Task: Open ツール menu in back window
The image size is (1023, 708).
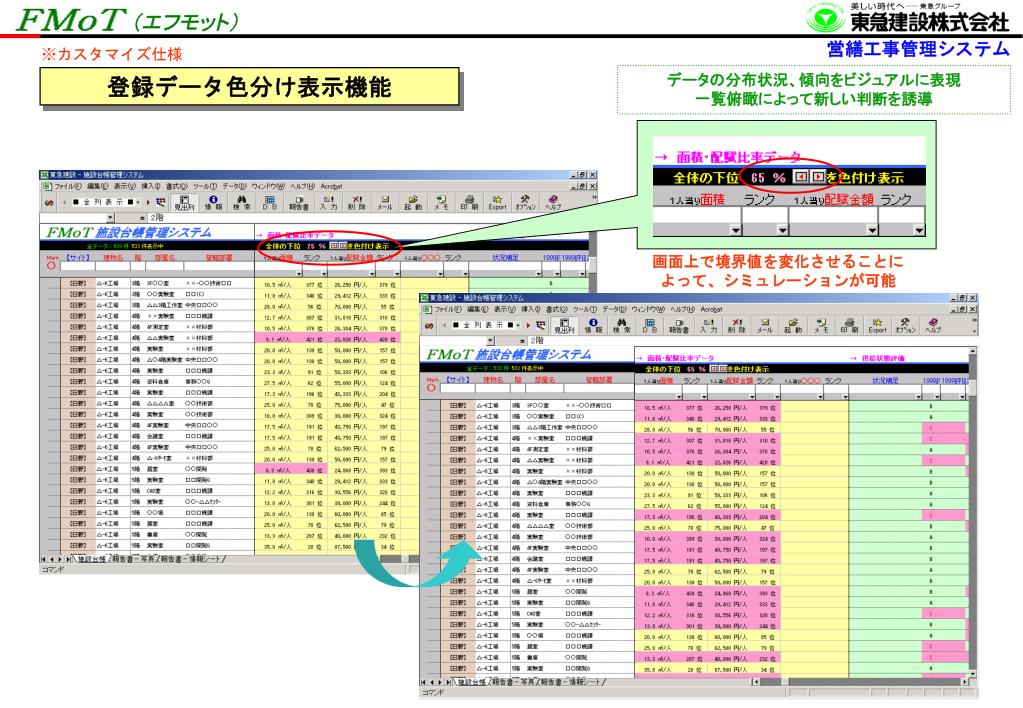Action: (x=205, y=186)
